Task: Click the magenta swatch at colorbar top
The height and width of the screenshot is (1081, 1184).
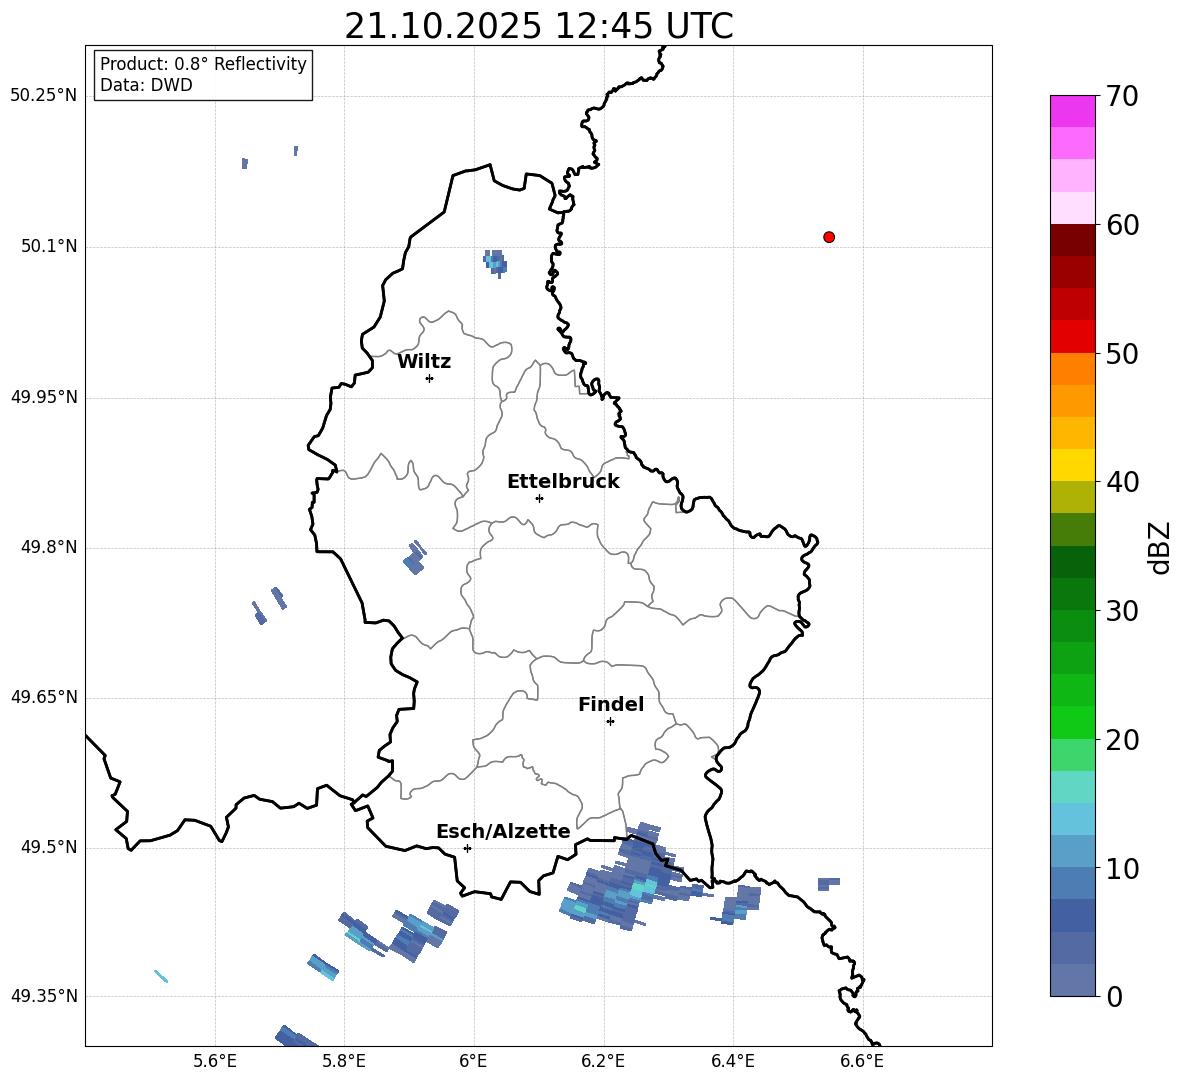Action: [x=1072, y=111]
